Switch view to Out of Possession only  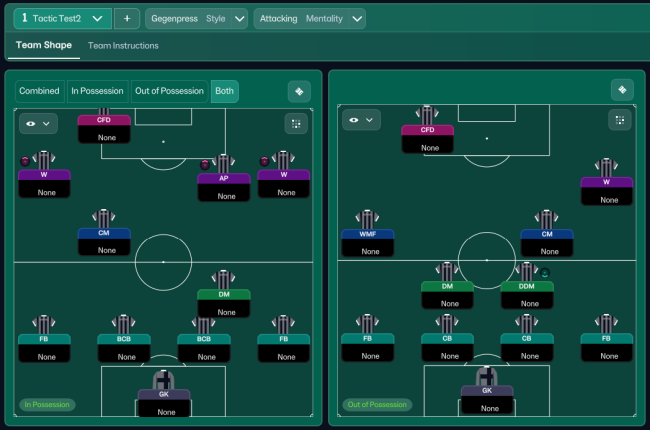(x=169, y=91)
